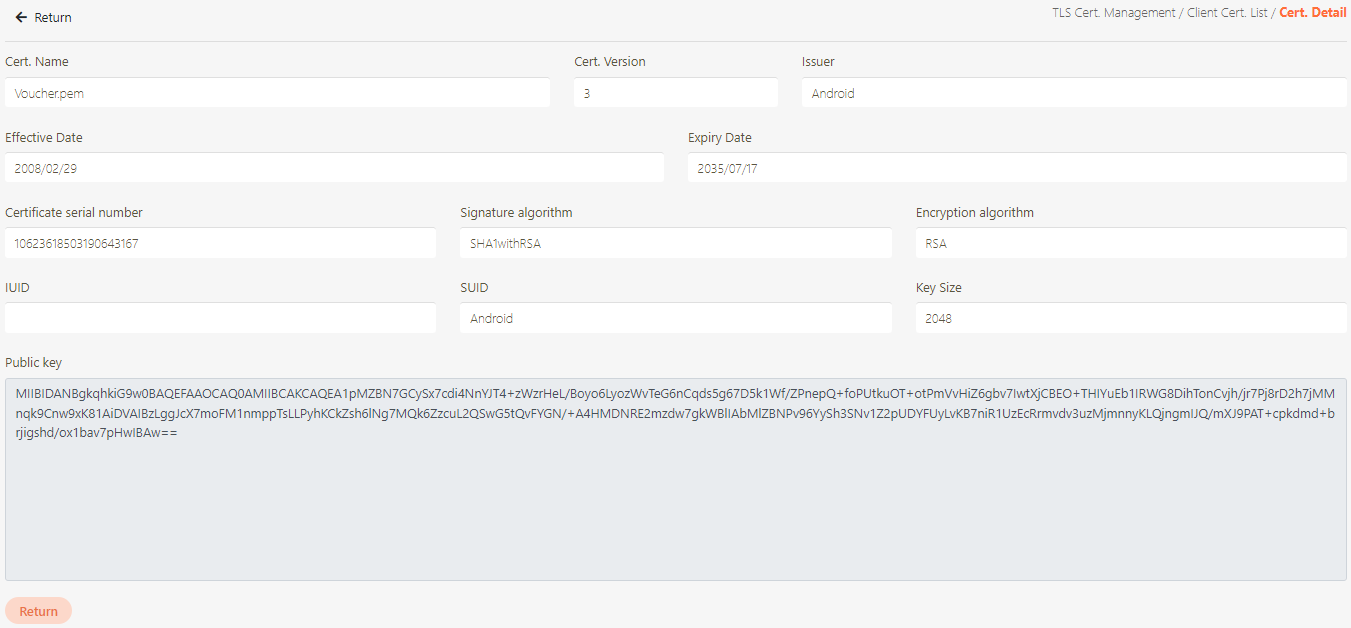Select the SUID field containing Android
The width and height of the screenshot is (1351, 628).
(x=675, y=318)
